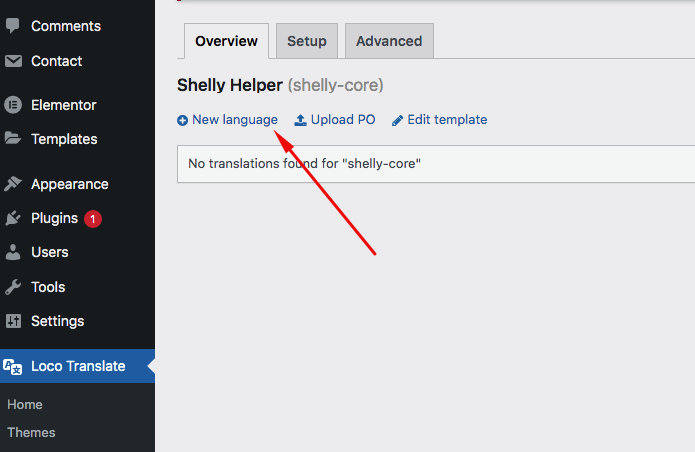Screen dimensions: 695x452
Task: Click the red Plugins update badge
Action: pos(93,219)
